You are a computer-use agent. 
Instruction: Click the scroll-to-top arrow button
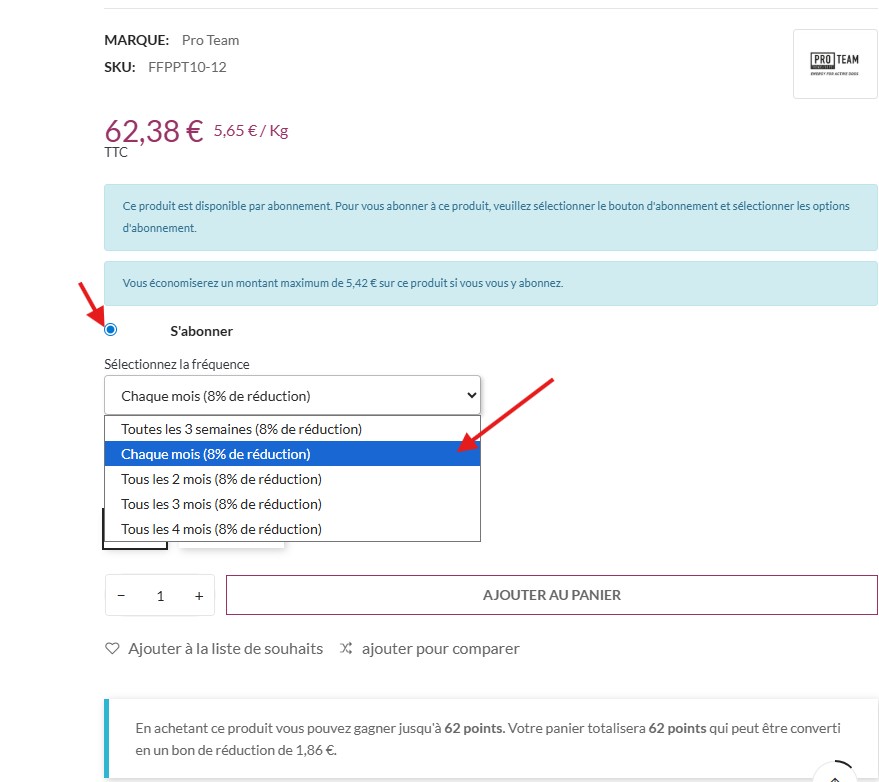tap(834, 774)
